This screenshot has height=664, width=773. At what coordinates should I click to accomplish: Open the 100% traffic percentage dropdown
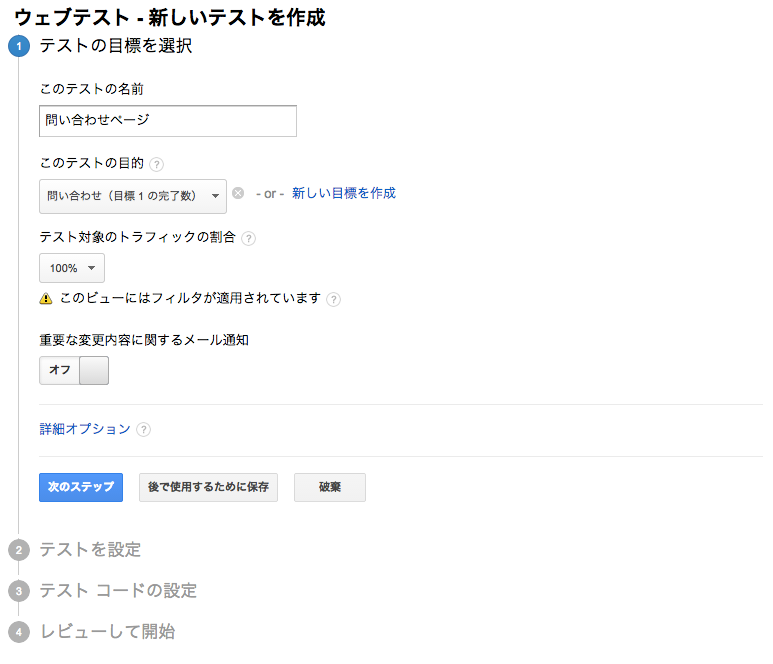(72, 268)
